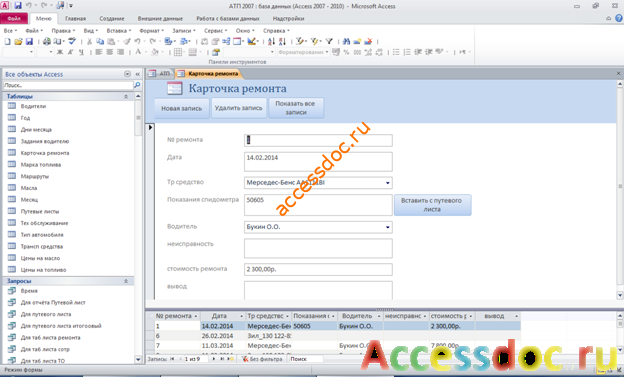Screen dimensions: 624x377
Task: Click the Вставить с путевого листа button
Action: (x=432, y=205)
